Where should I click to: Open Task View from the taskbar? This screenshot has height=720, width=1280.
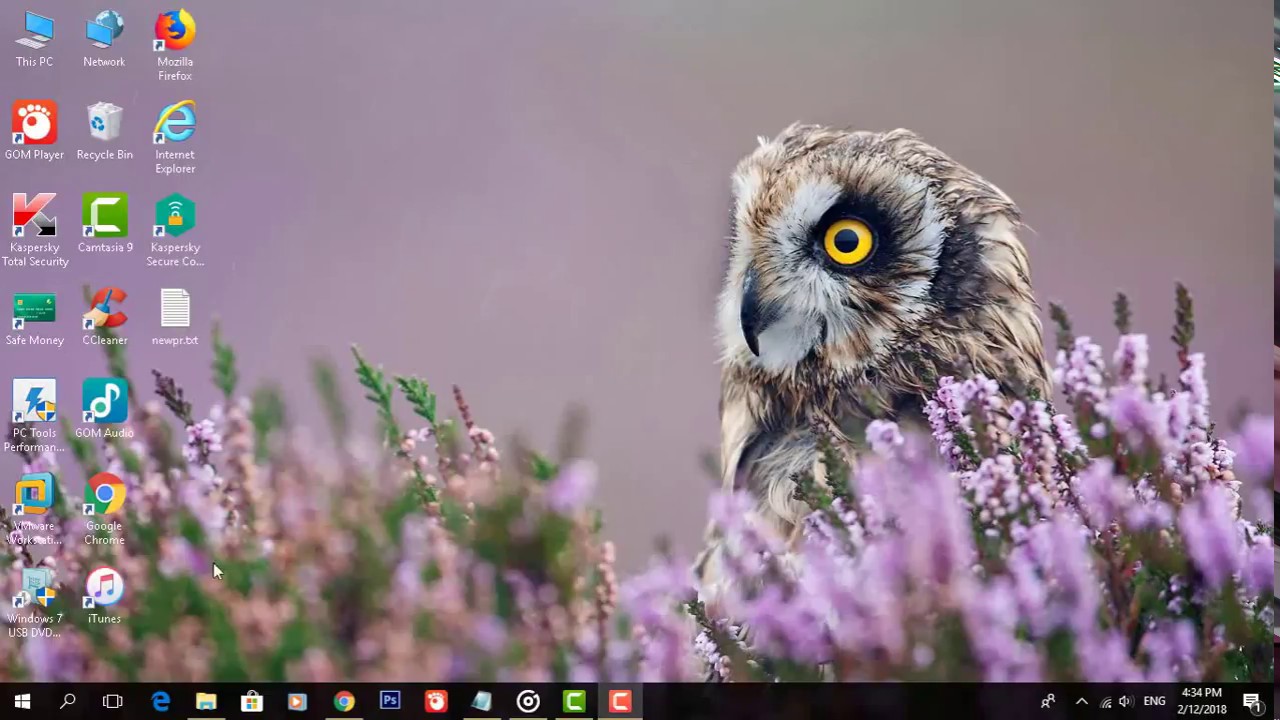113,702
